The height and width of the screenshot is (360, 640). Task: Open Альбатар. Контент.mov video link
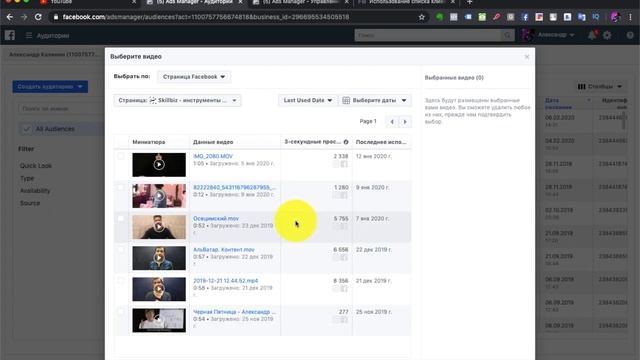click(x=224, y=250)
